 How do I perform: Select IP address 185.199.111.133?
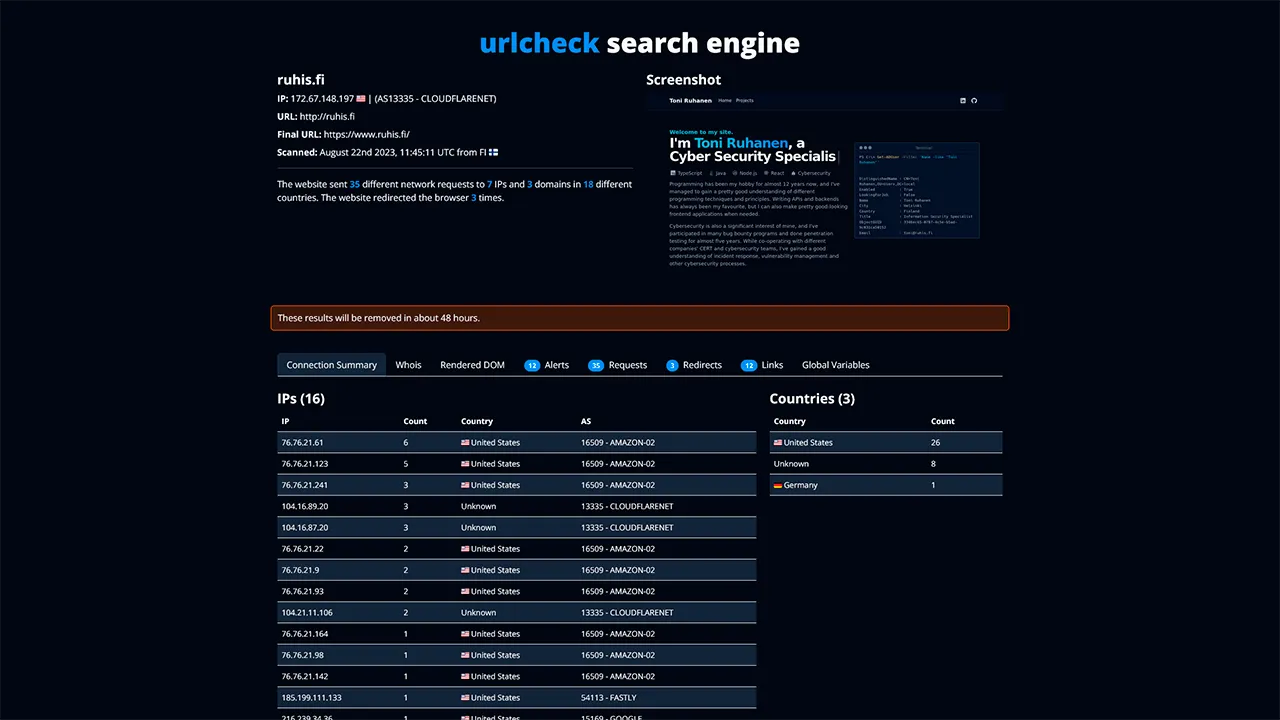click(311, 698)
